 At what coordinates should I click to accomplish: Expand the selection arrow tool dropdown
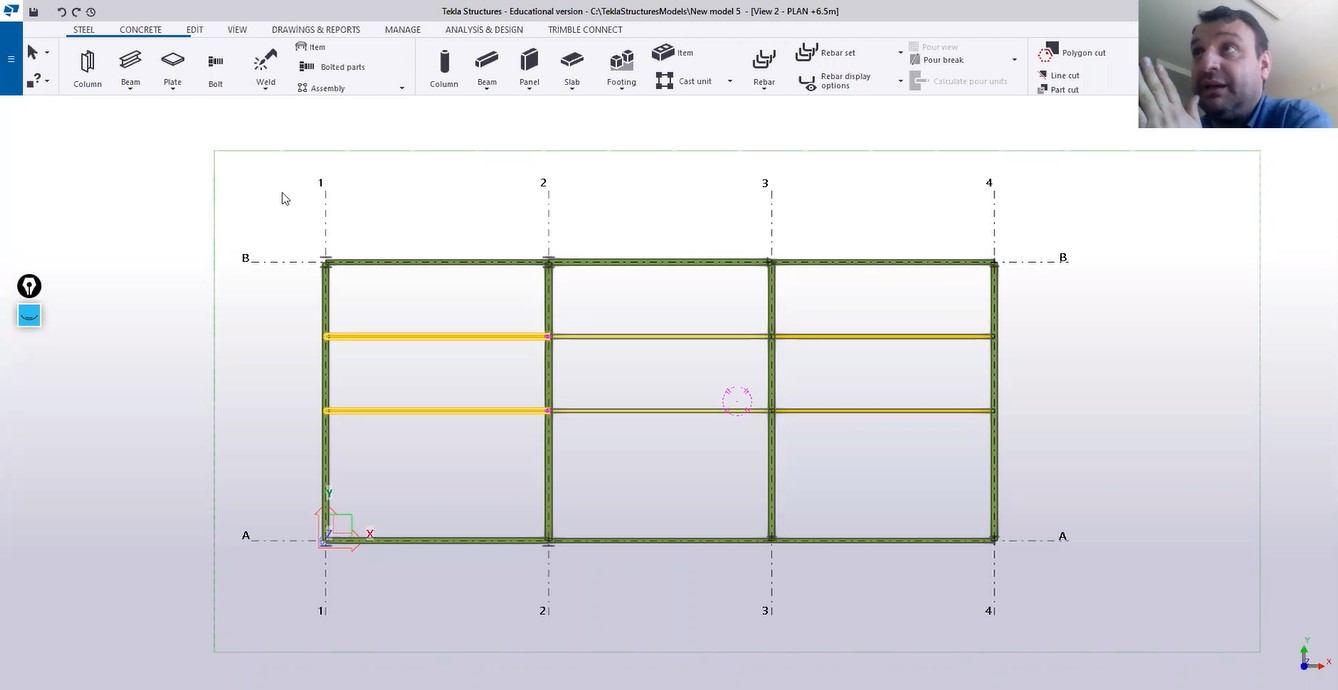pyautogui.click(x=47, y=53)
